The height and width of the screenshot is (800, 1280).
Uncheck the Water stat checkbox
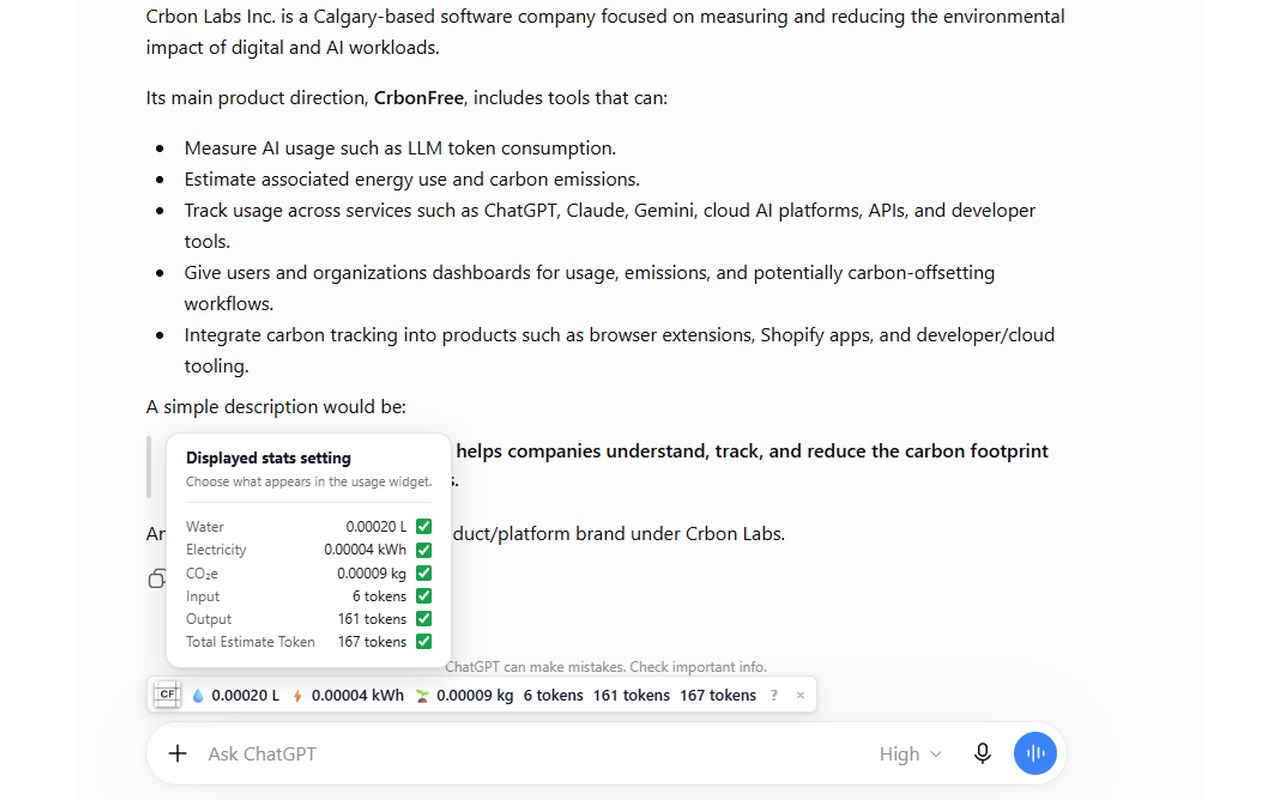424,526
